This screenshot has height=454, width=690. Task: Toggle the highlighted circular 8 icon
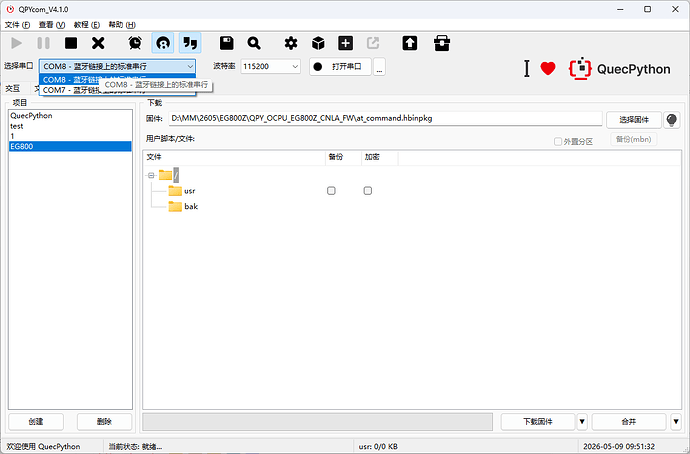click(x=163, y=43)
